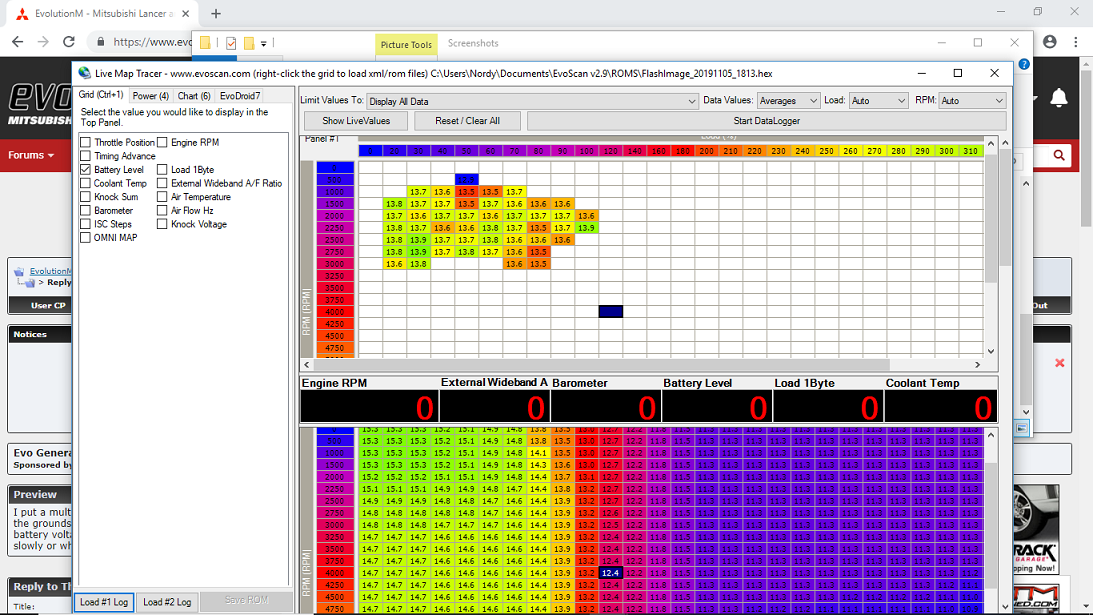Open a new browser tab
Image resolution: width=1093 pixels, height=615 pixels.
point(215,13)
